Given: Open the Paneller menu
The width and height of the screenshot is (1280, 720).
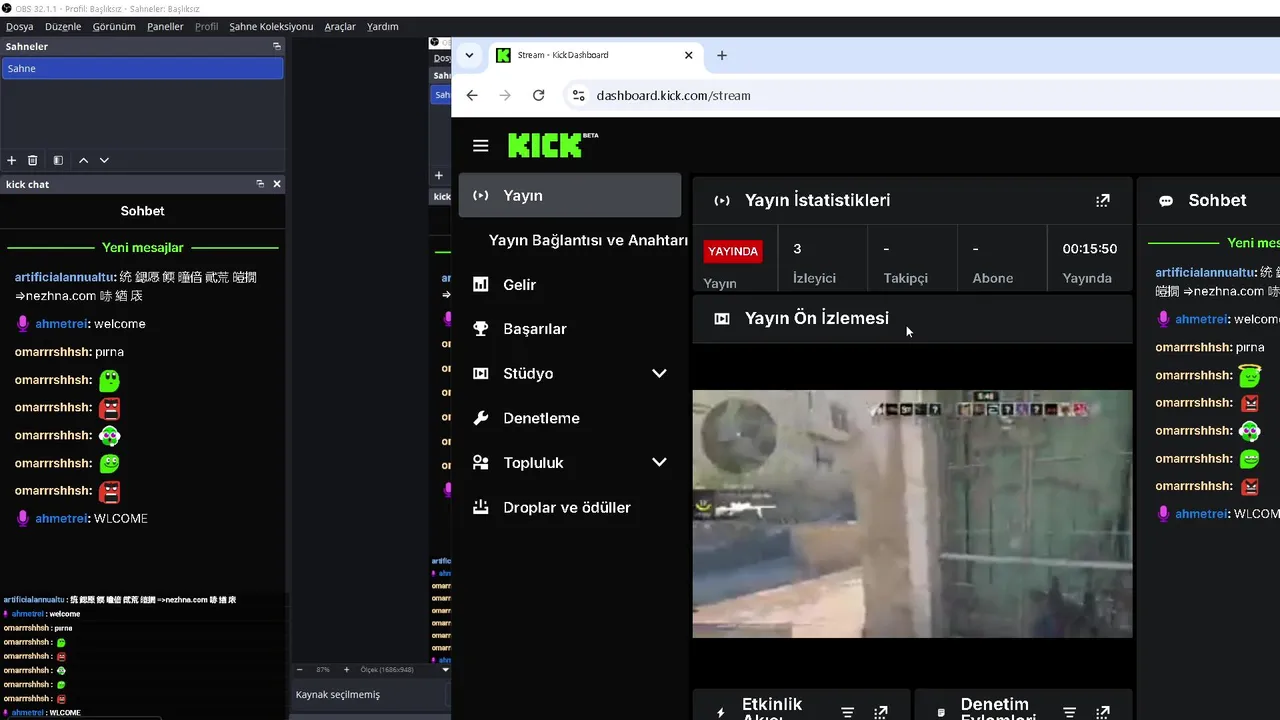Looking at the screenshot, I should [165, 27].
